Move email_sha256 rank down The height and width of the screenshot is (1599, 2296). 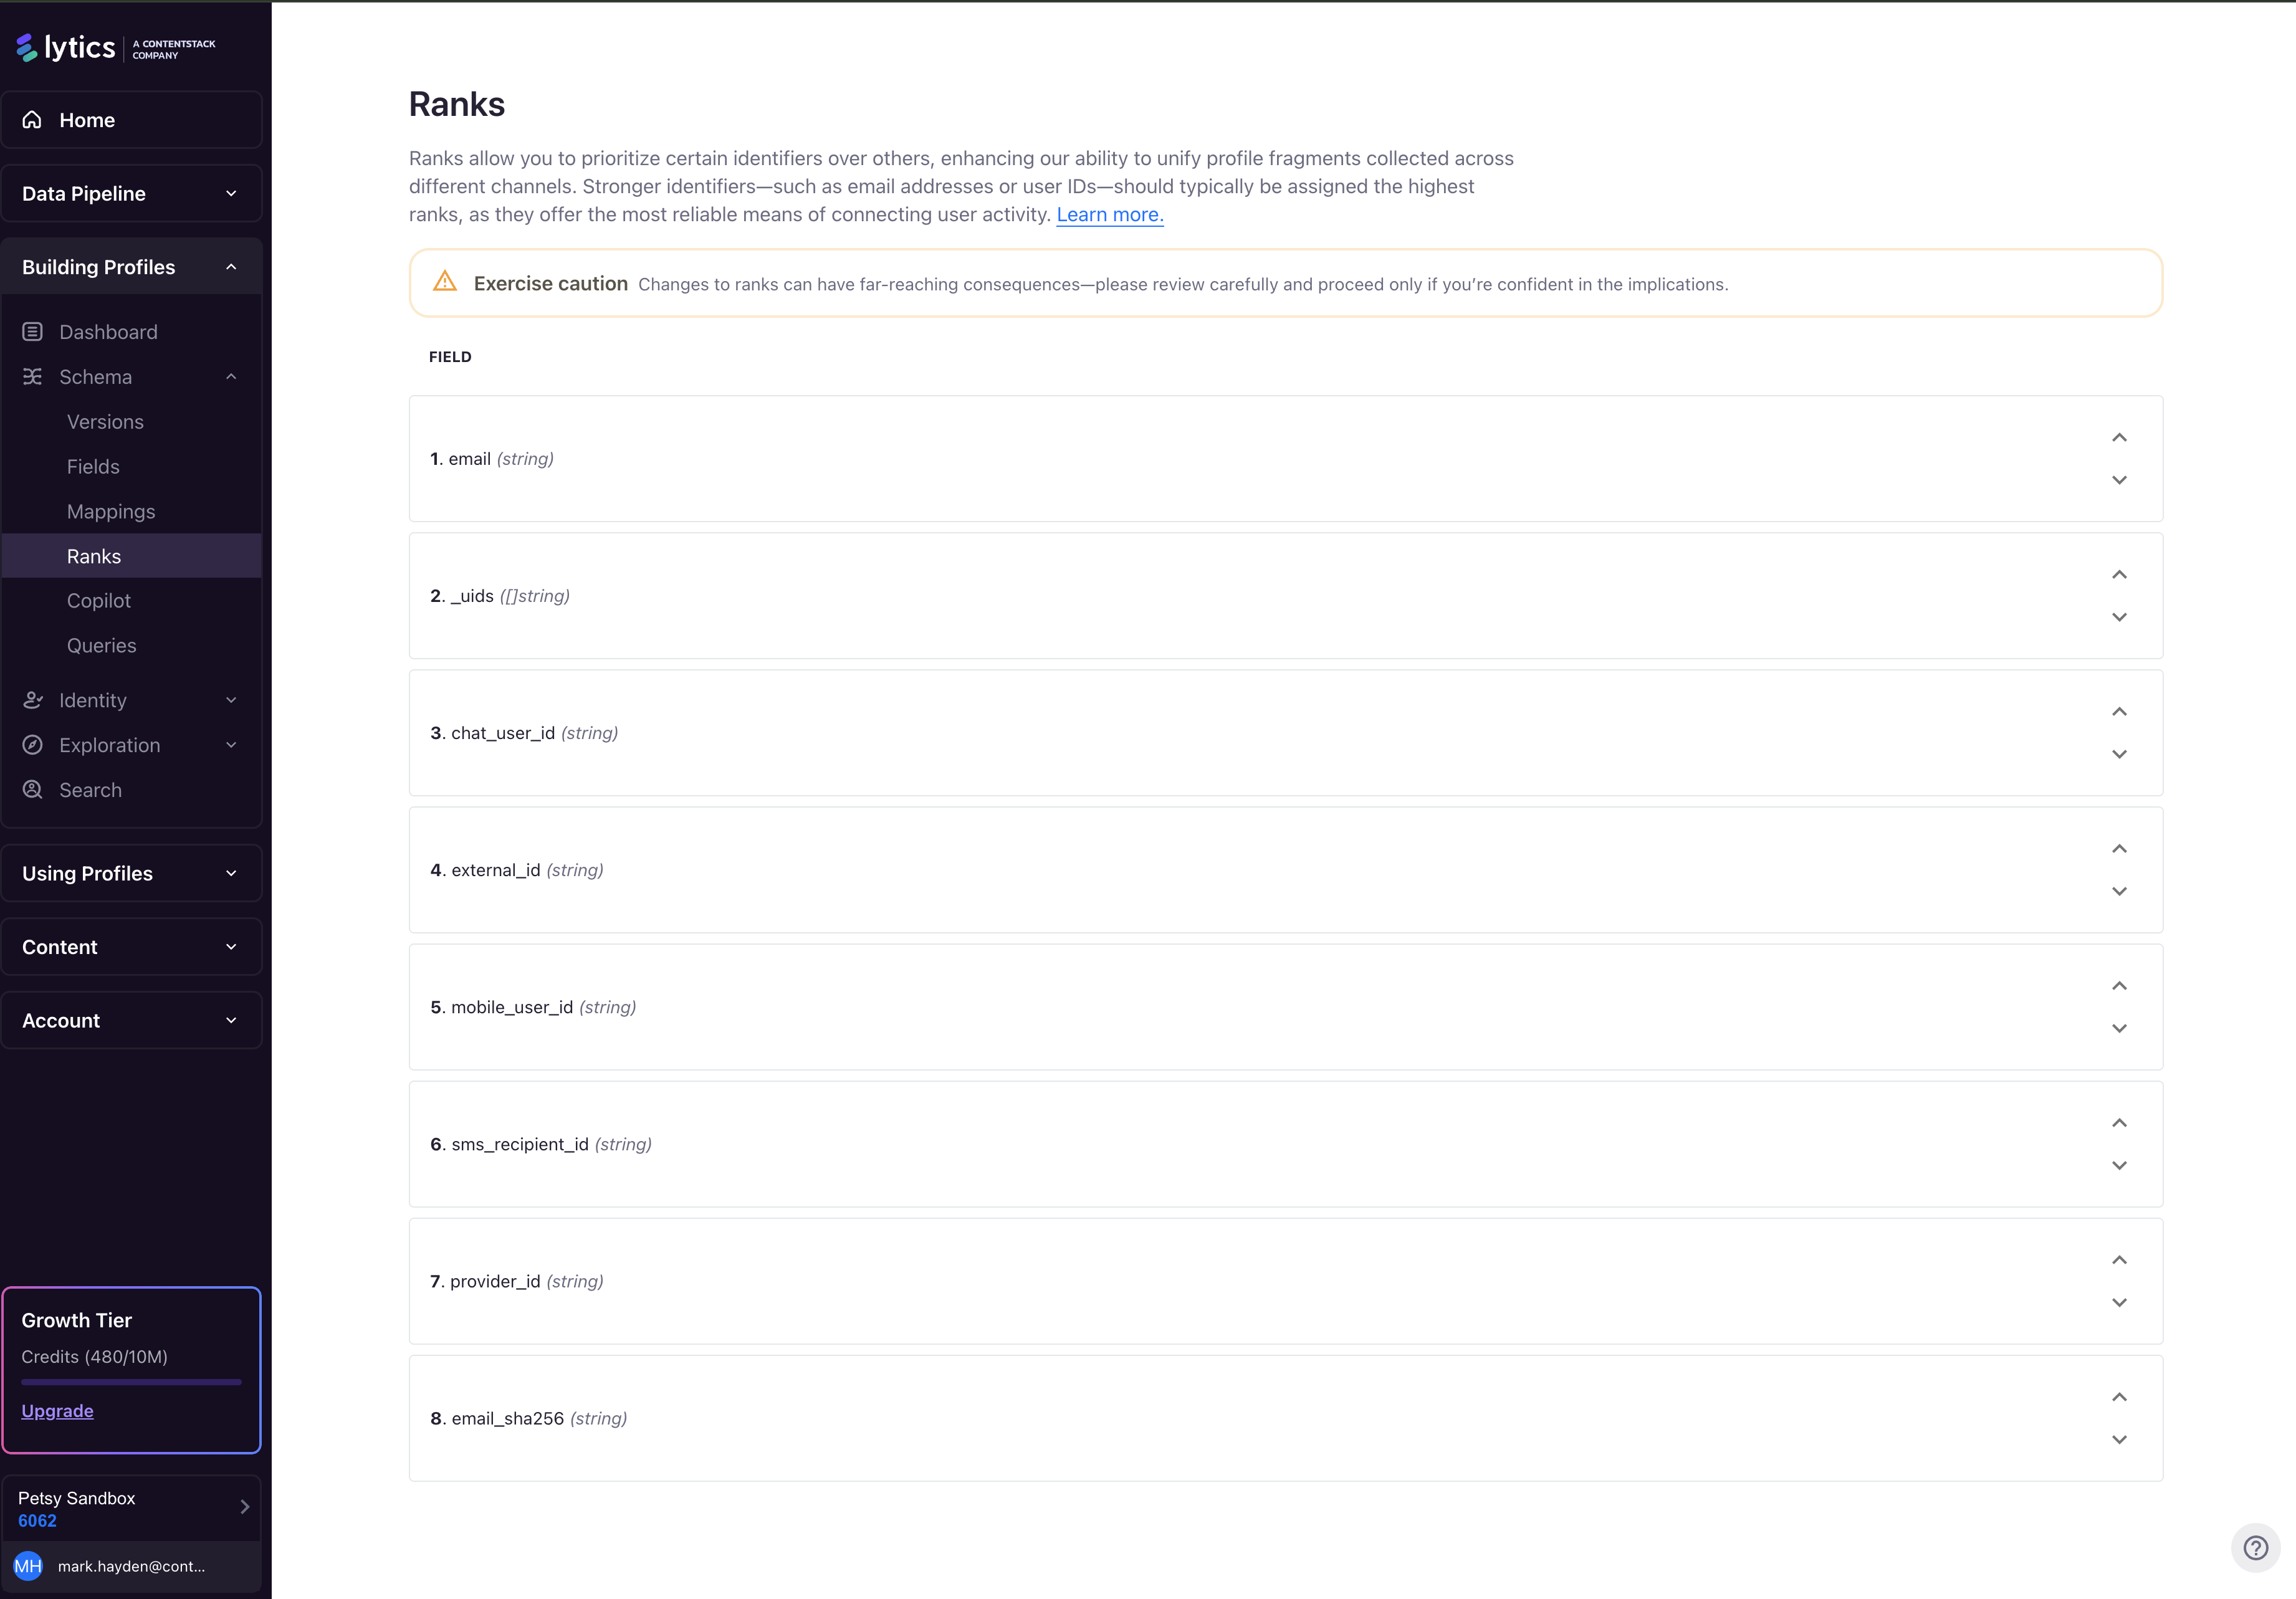[2119, 1439]
